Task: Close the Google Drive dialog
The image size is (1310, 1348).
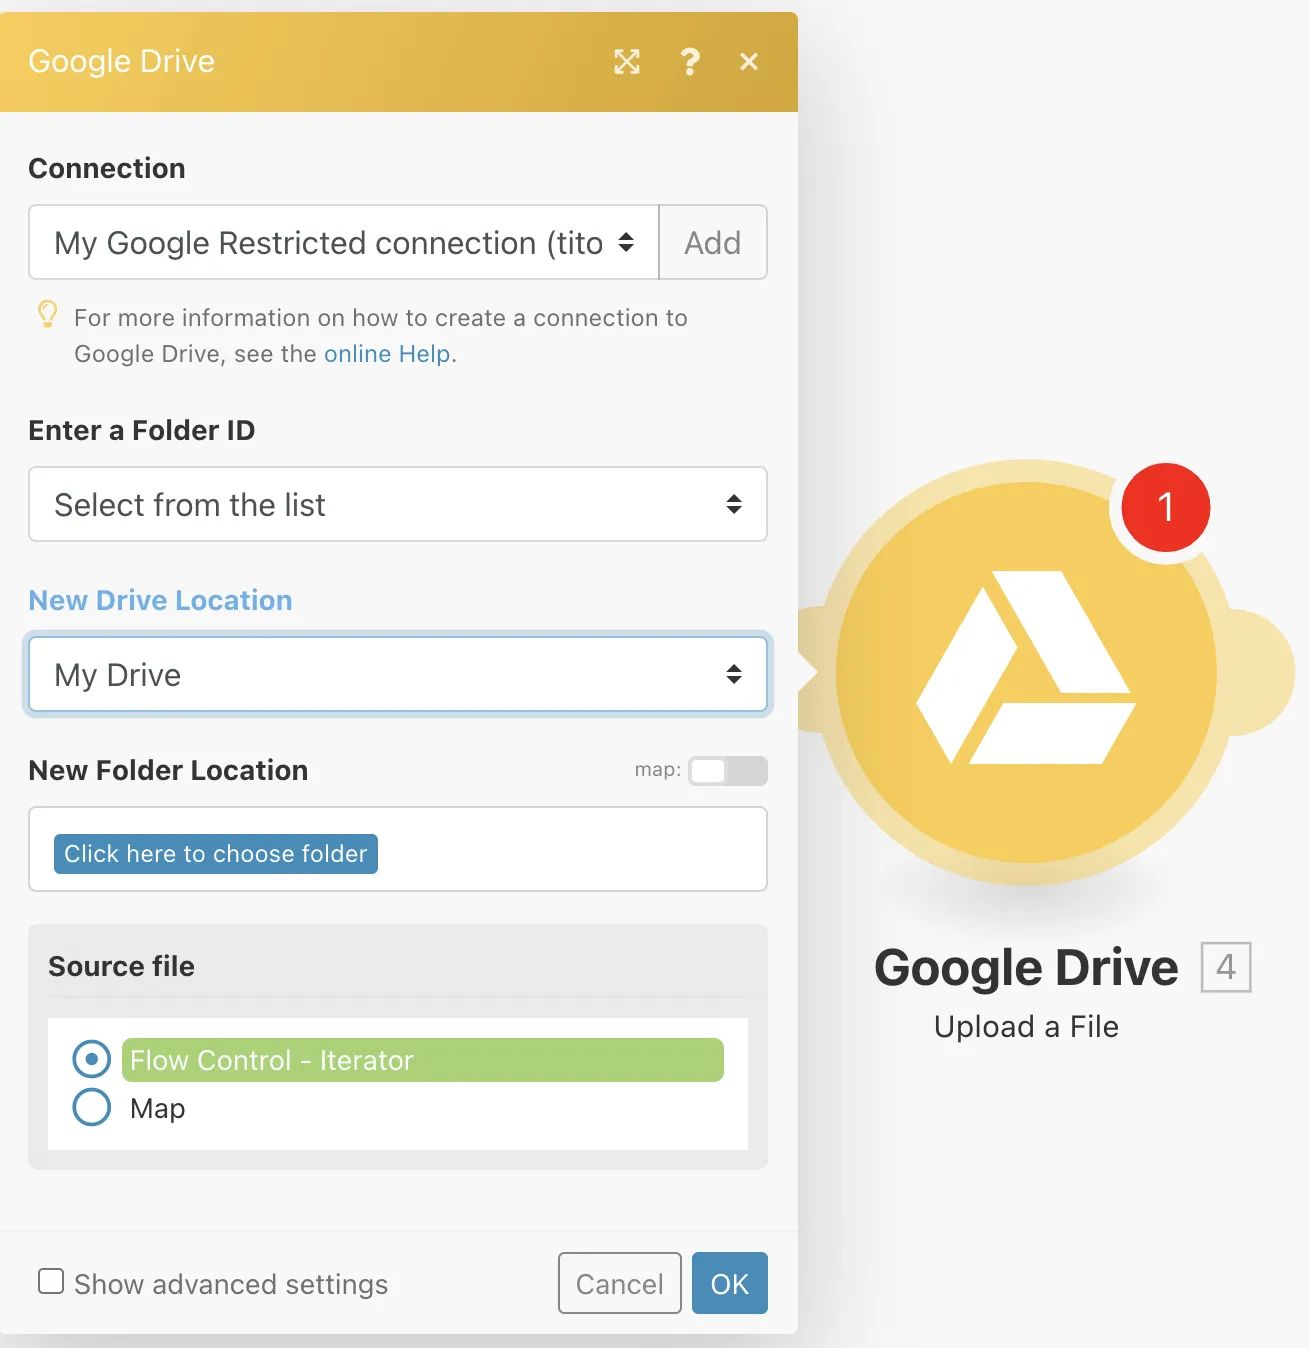Action: pyautogui.click(x=749, y=62)
